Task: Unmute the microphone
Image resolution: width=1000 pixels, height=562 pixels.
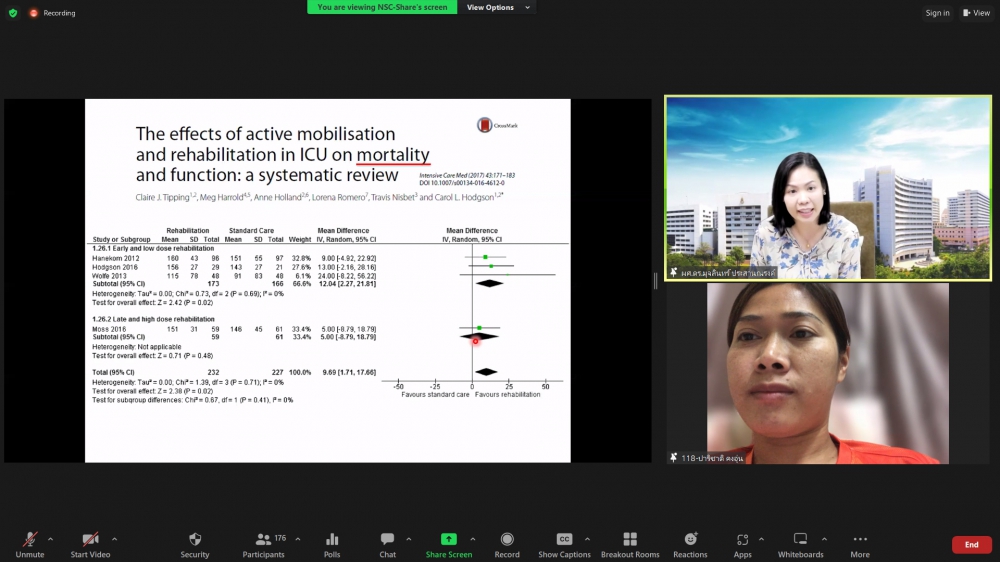Action: 30,540
